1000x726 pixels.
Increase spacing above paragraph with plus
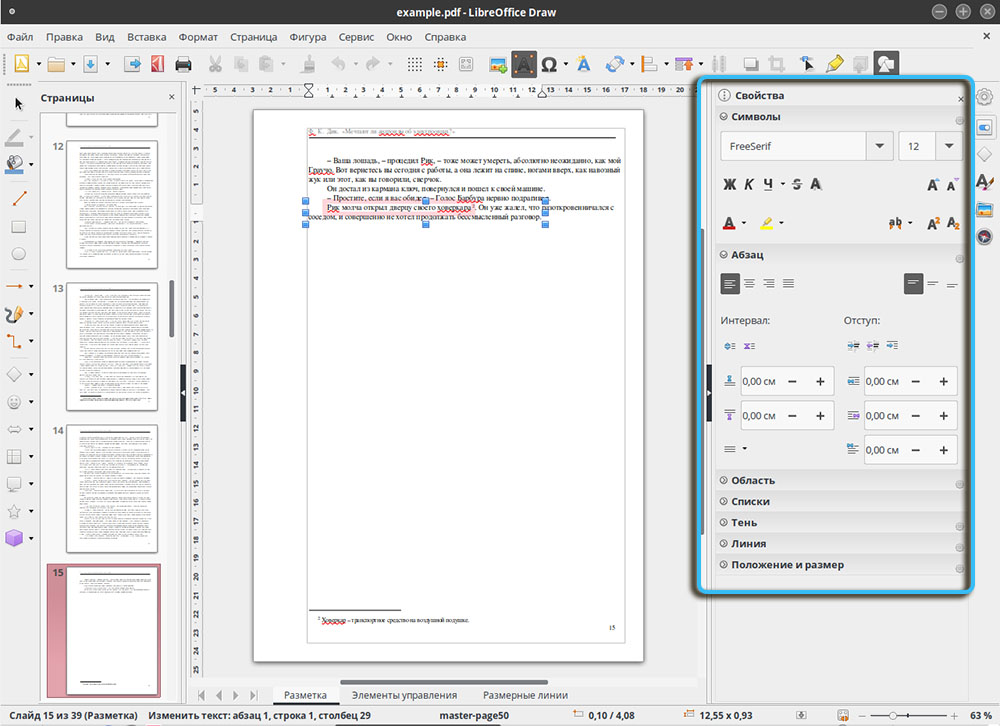point(820,381)
